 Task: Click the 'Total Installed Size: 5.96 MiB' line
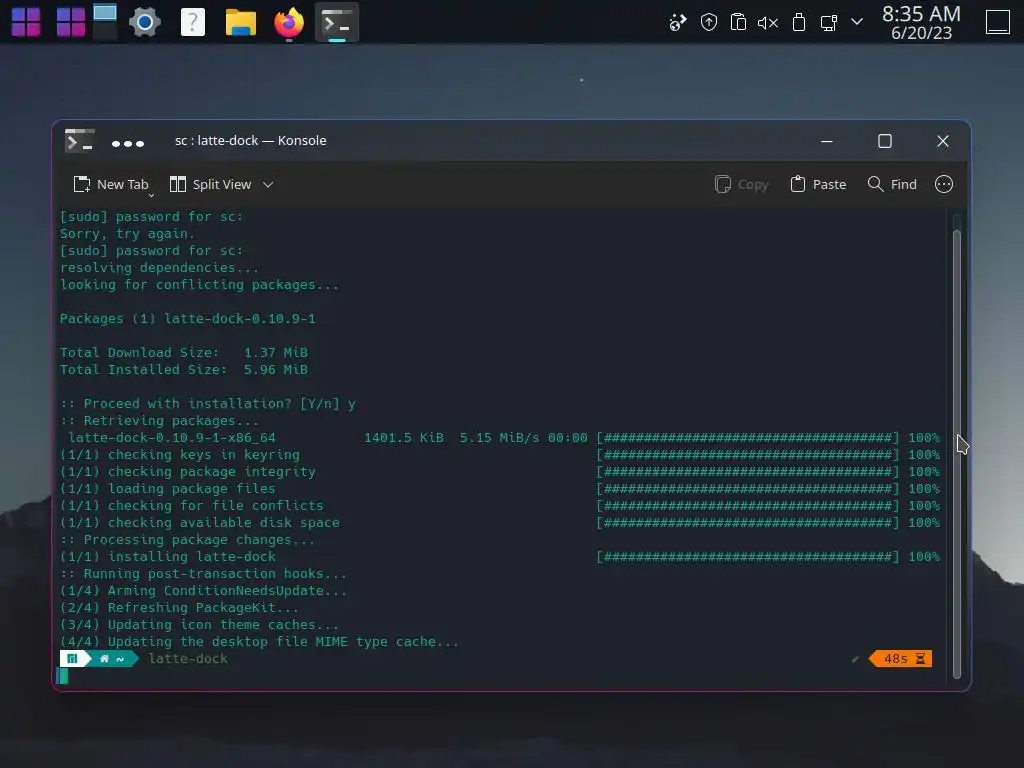[184, 370]
